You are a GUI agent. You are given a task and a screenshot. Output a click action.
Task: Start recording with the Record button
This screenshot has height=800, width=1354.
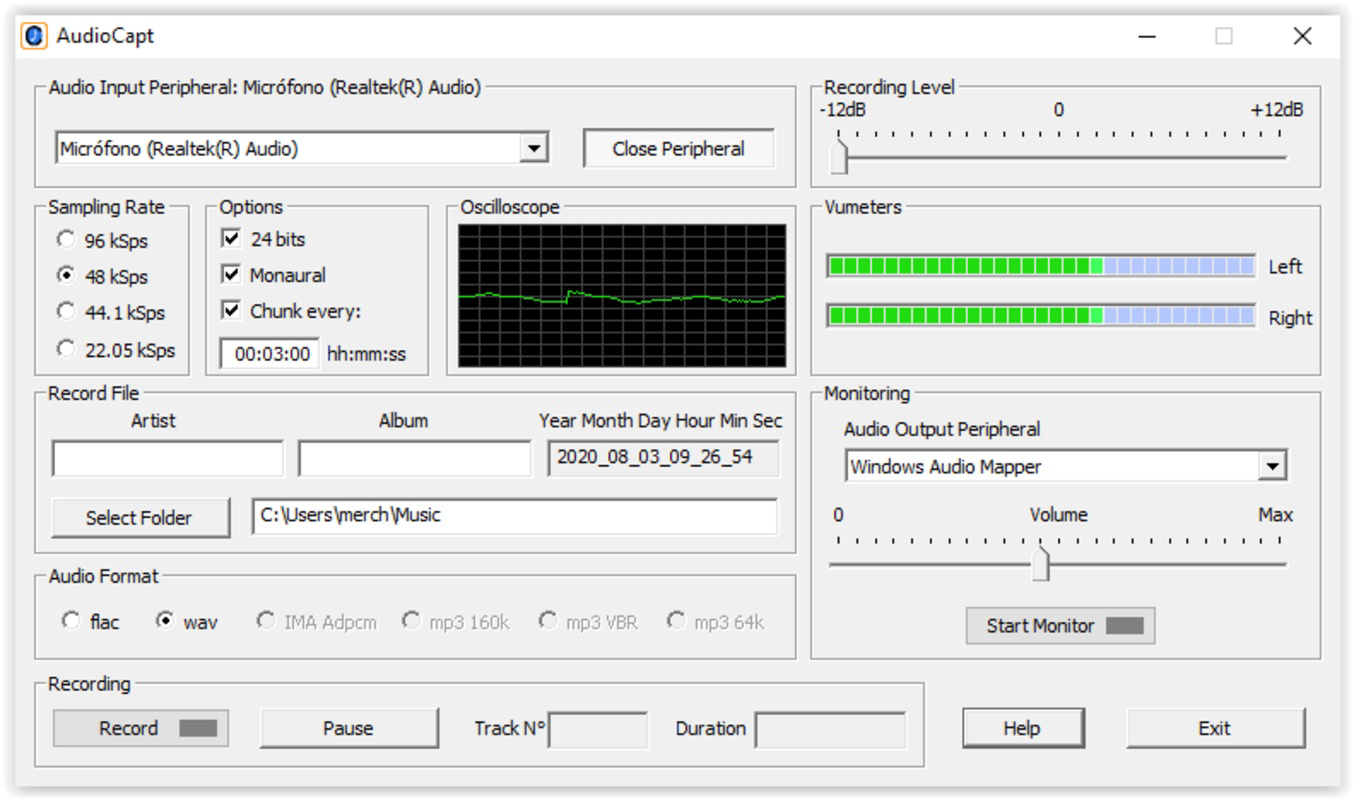point(141,728)
